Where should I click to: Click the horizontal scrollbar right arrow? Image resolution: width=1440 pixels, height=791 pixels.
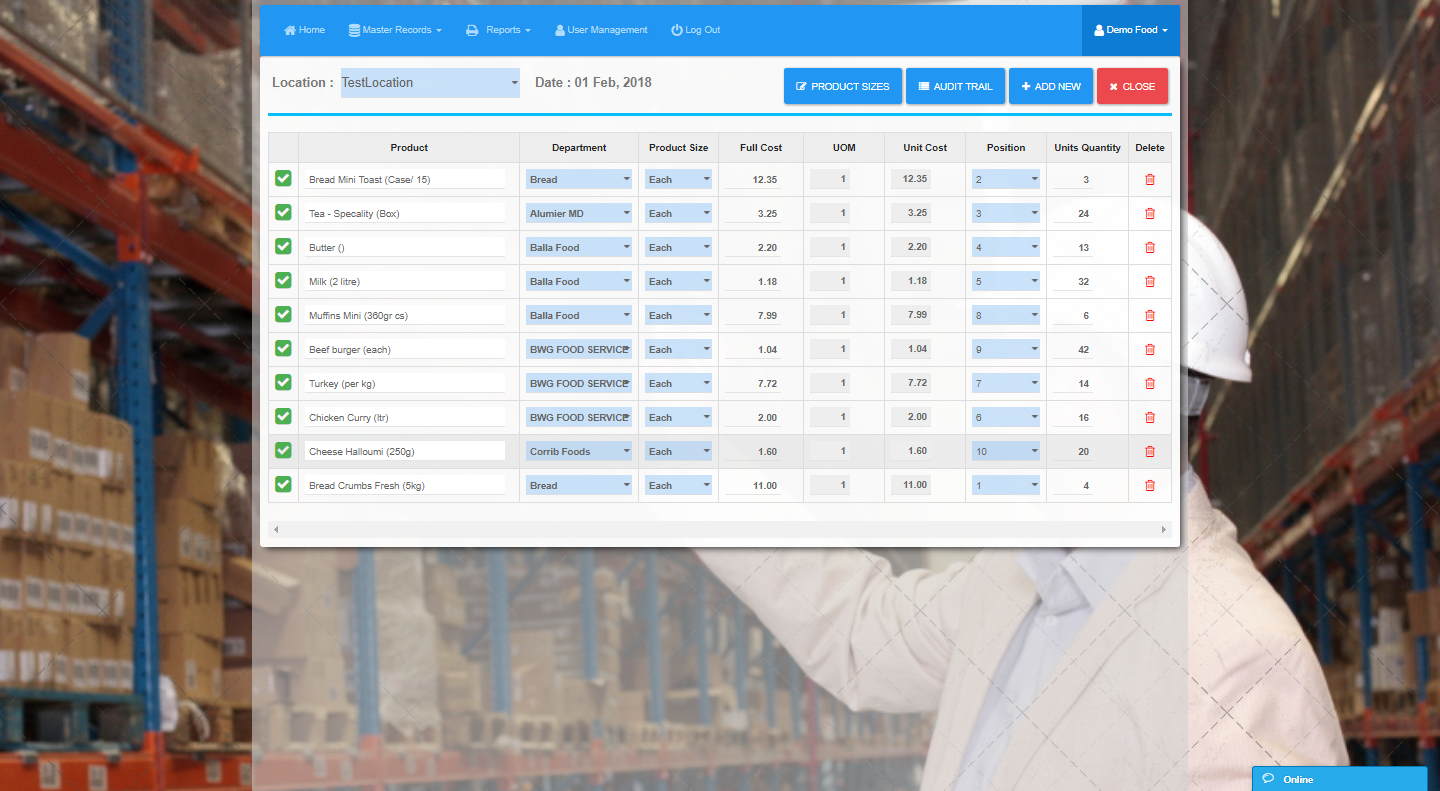tap(1163, 529)
